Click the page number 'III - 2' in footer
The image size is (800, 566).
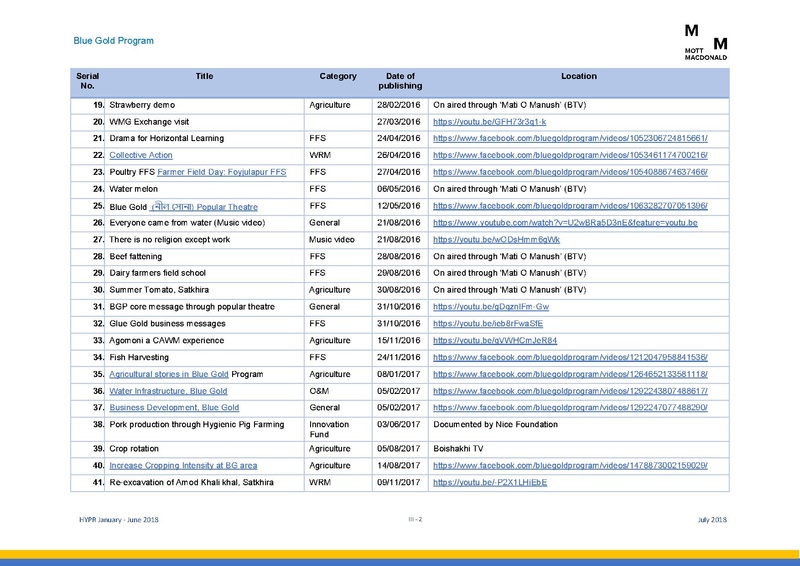pos(415,519)
